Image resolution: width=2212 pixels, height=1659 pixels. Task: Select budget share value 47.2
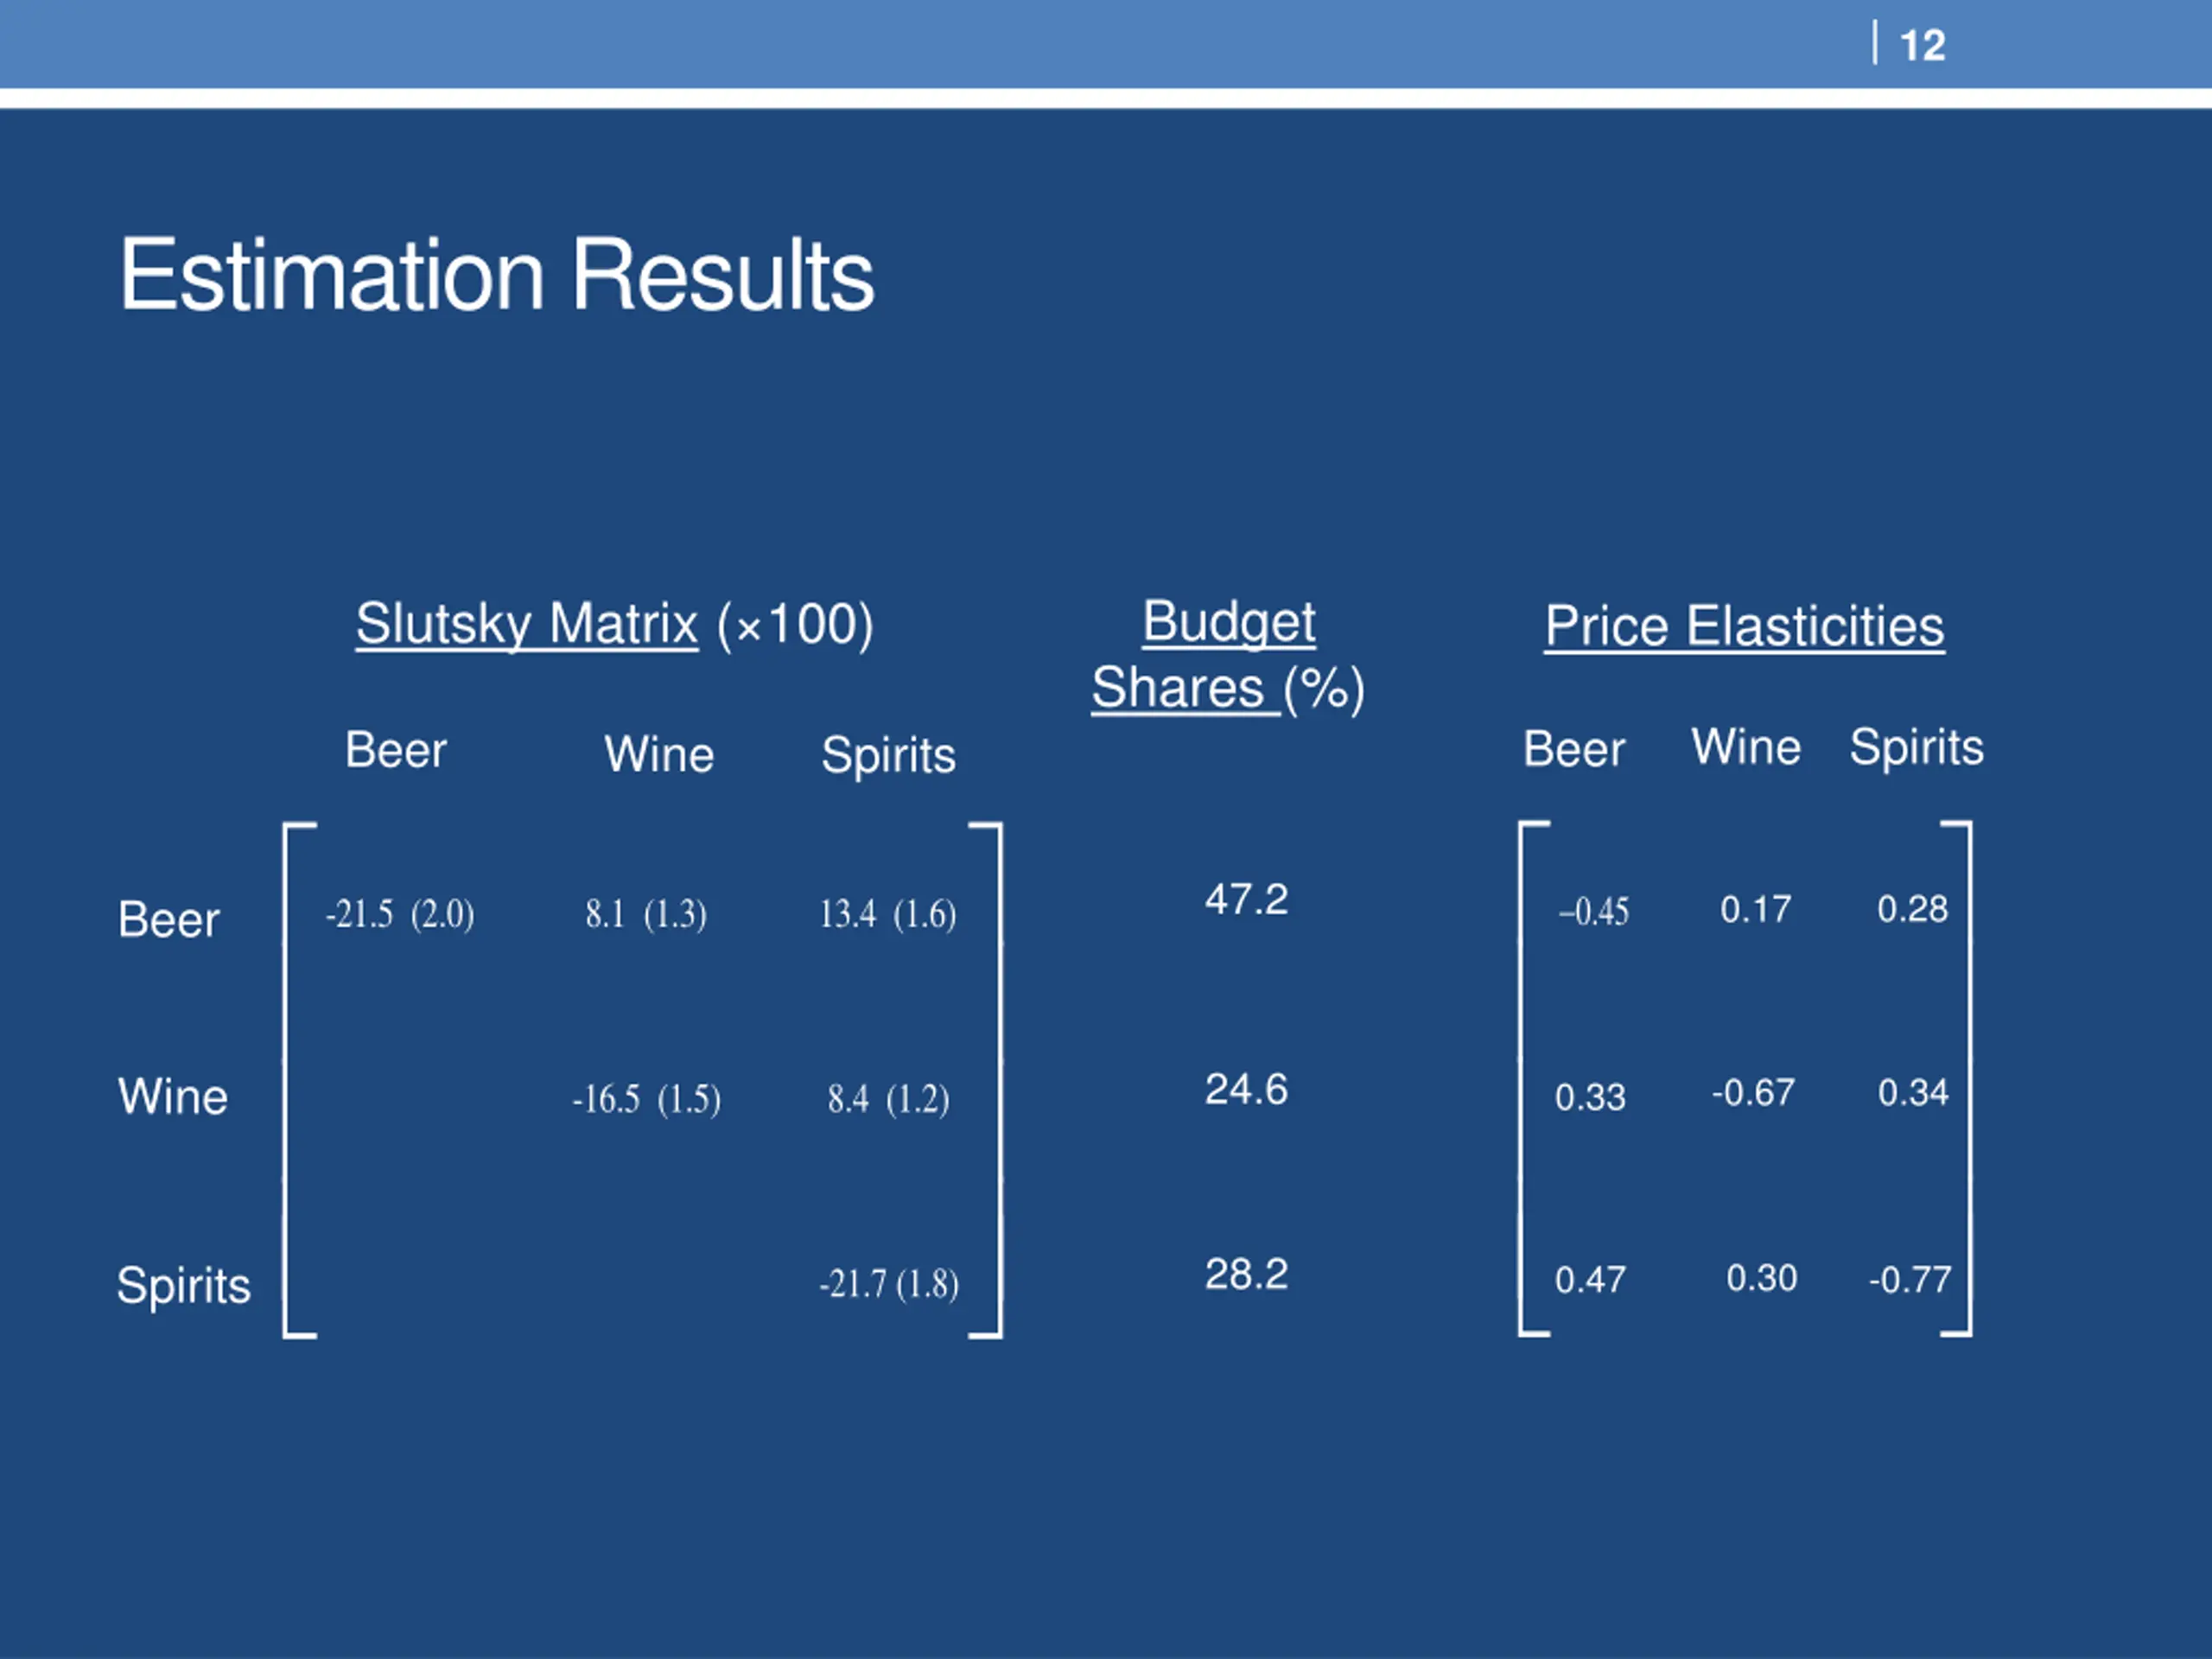point(1246,899)
